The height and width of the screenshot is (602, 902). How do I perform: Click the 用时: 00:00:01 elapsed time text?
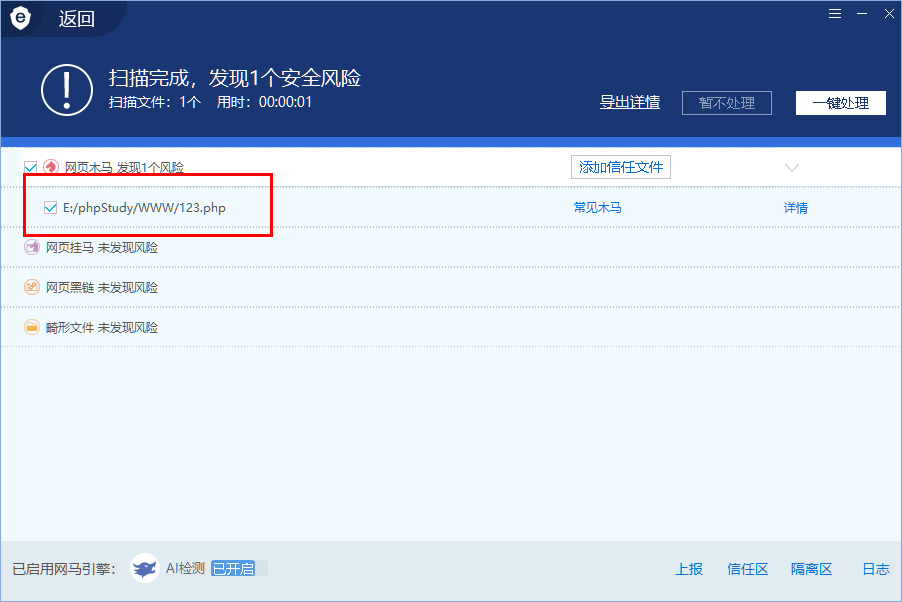click(264, 102)
